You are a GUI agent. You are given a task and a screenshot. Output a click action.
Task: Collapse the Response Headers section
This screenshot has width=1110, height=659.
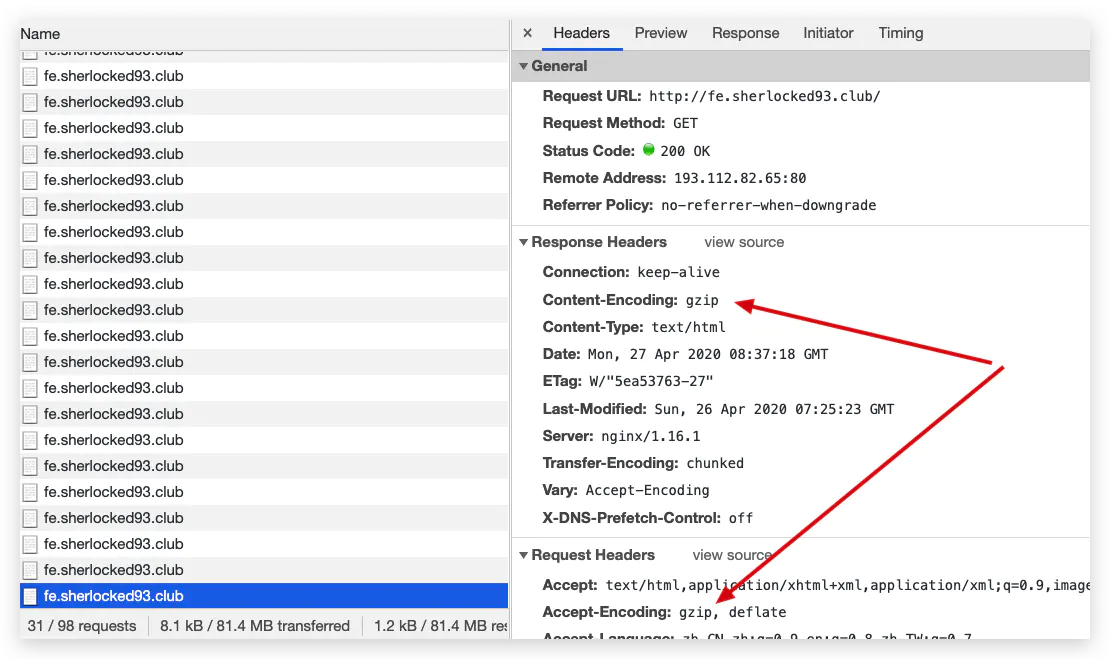523,242
